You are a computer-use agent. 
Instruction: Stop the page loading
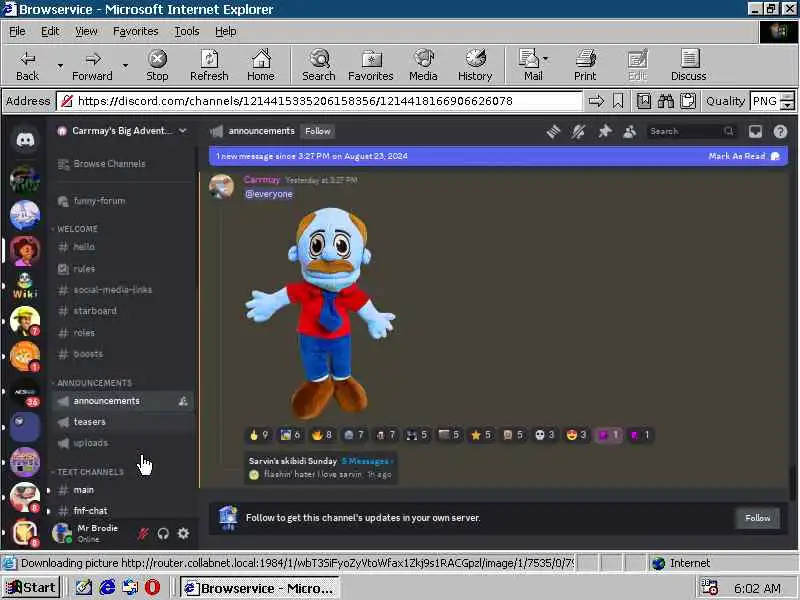coord(157,65)
